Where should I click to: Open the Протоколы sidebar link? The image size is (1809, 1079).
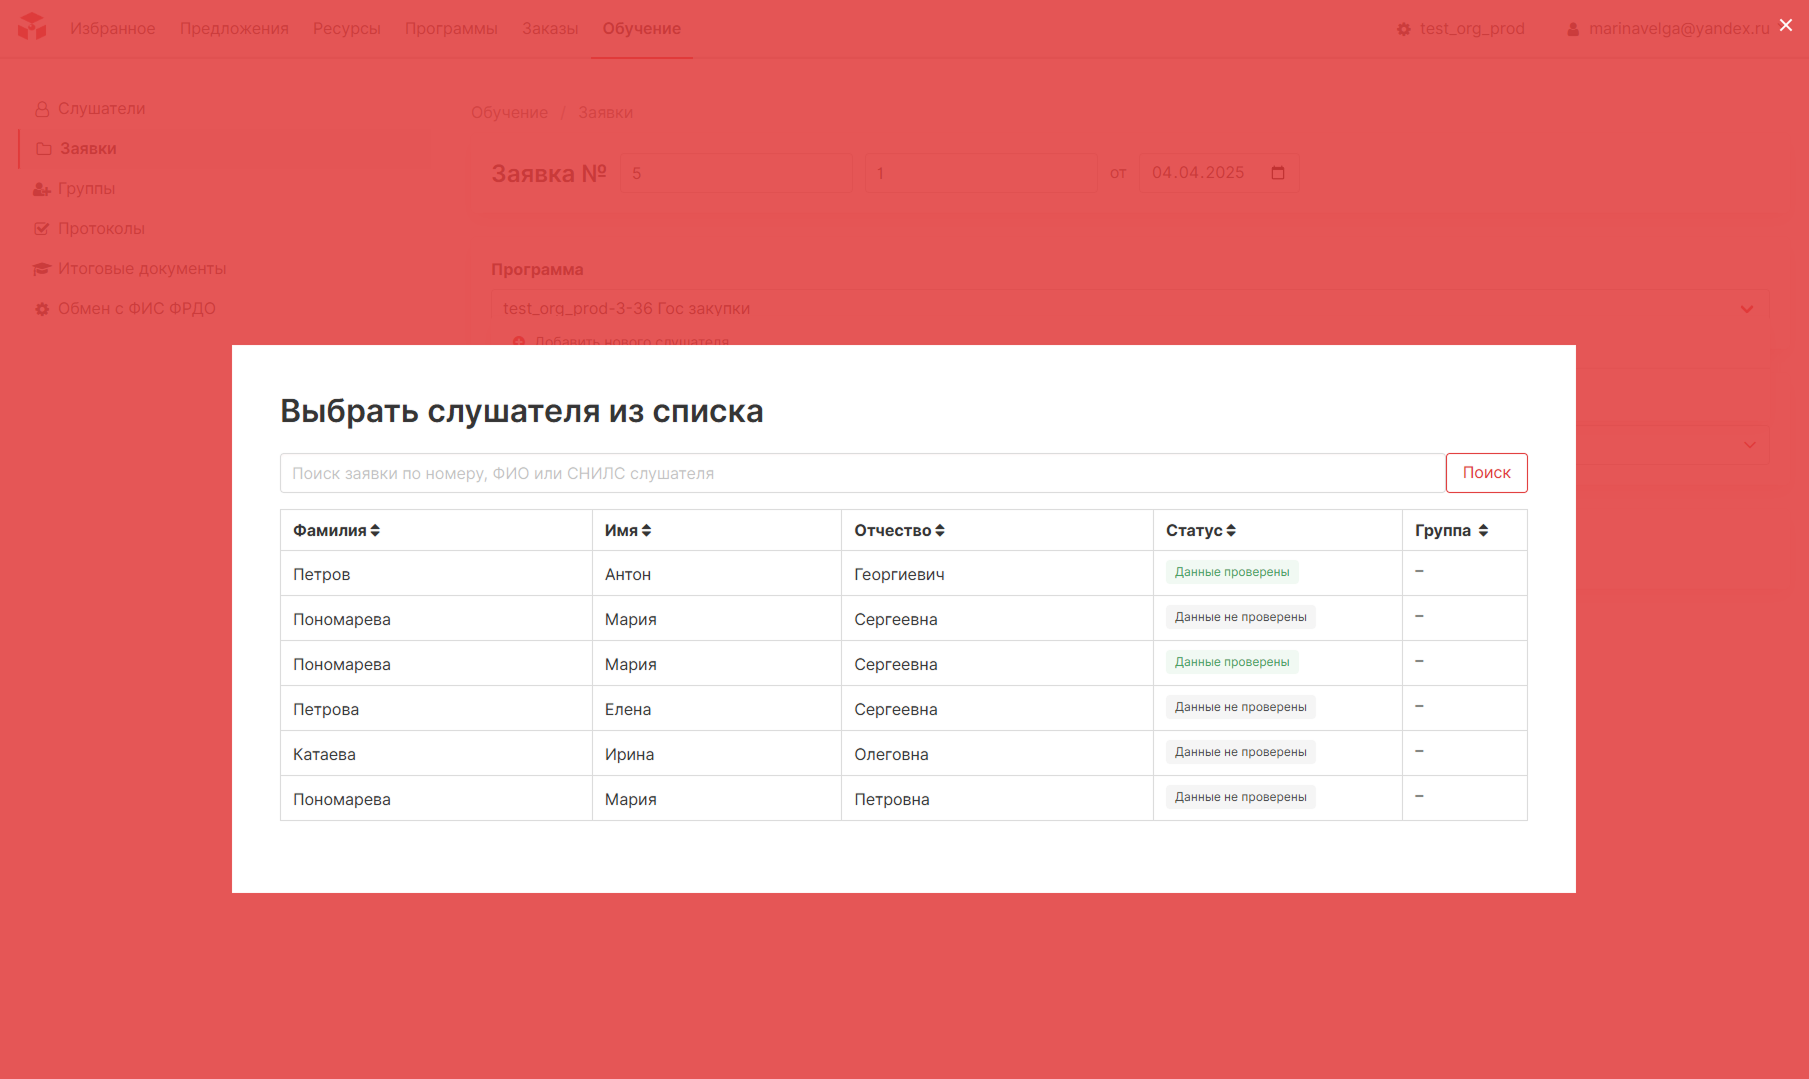[x=101, y=229]
